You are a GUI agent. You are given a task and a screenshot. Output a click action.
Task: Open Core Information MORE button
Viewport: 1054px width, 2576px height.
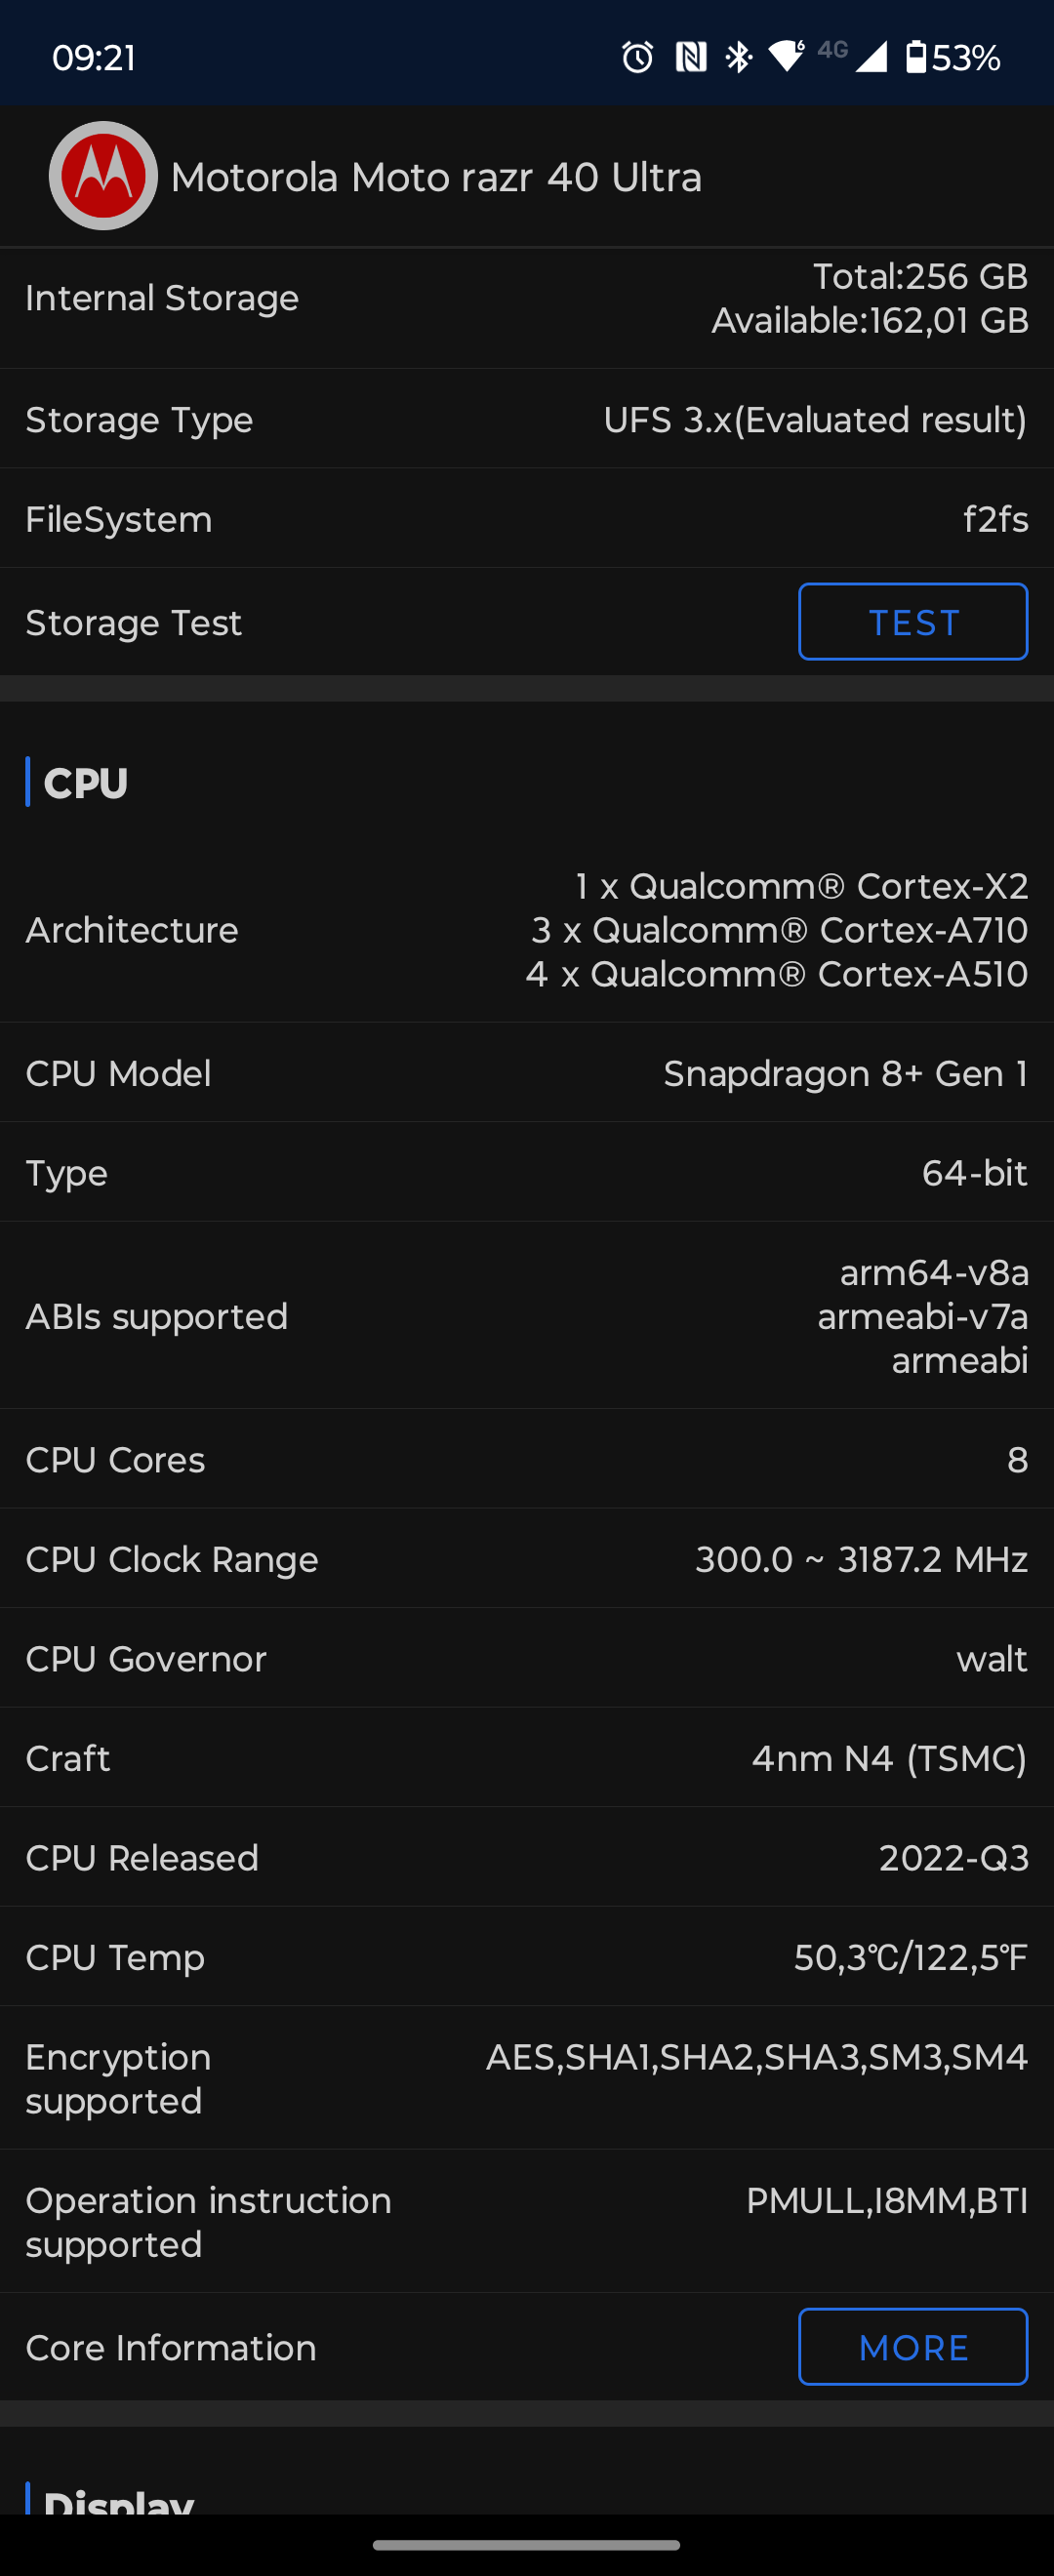912,2346
